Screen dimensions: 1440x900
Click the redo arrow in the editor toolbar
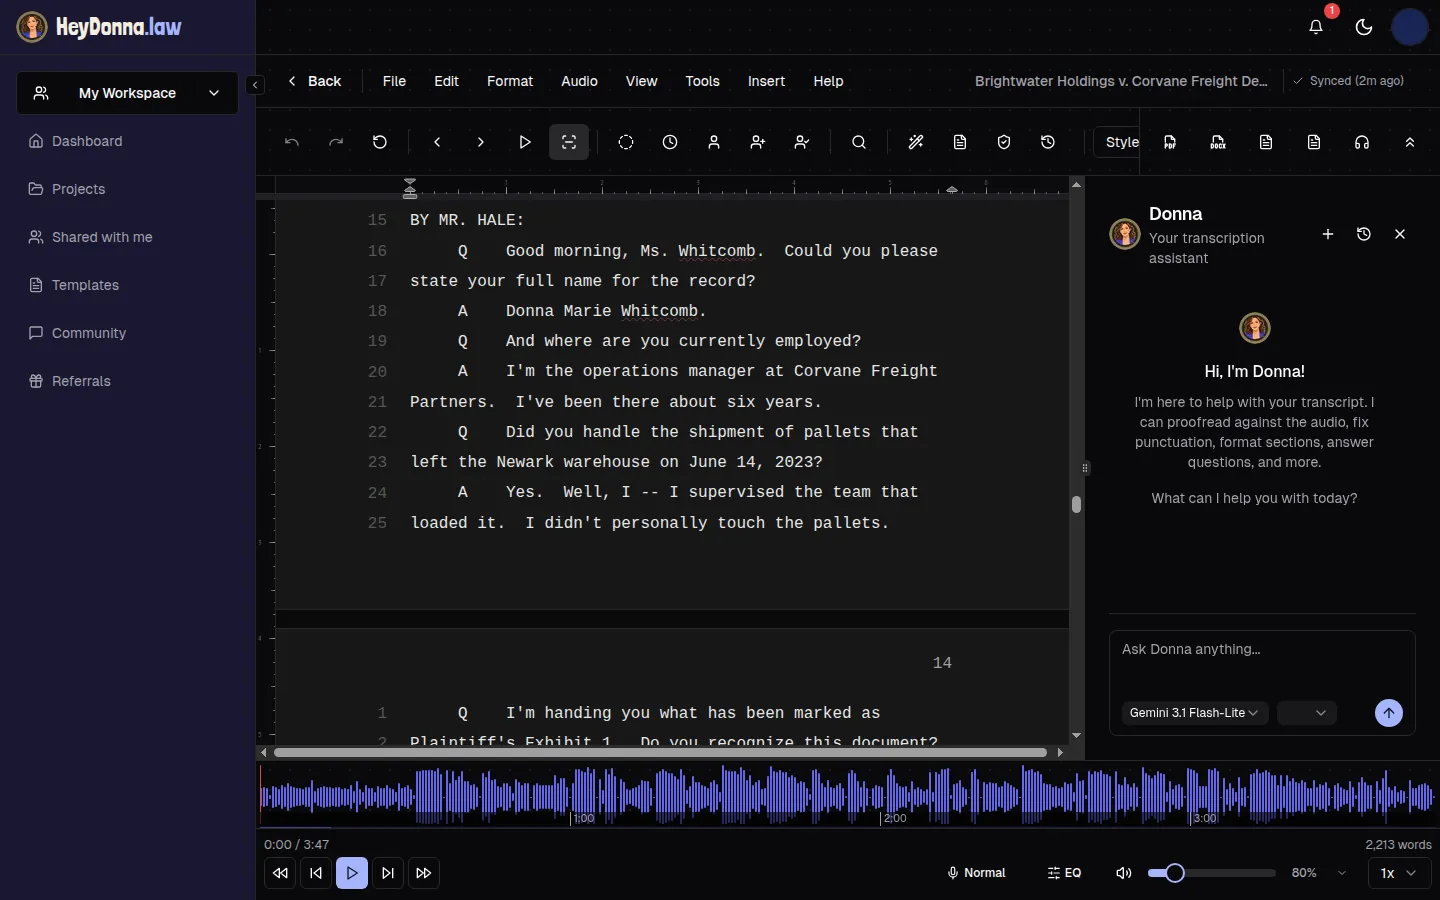point(336,142)
